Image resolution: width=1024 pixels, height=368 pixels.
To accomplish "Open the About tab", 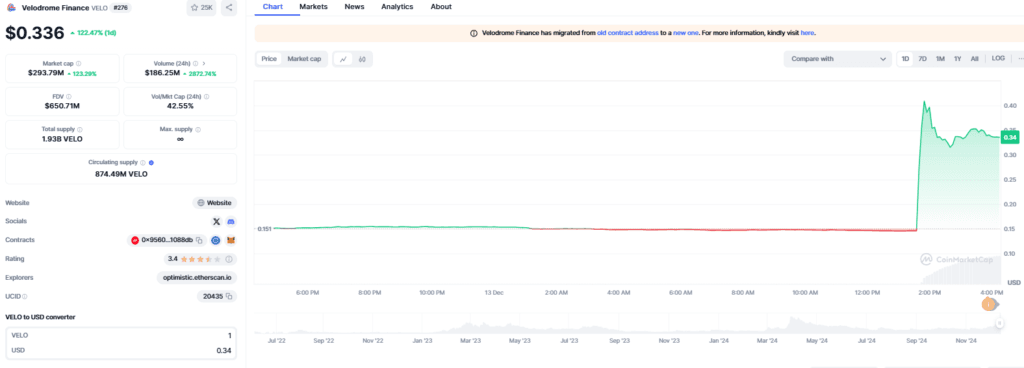I will click(441, 7).
